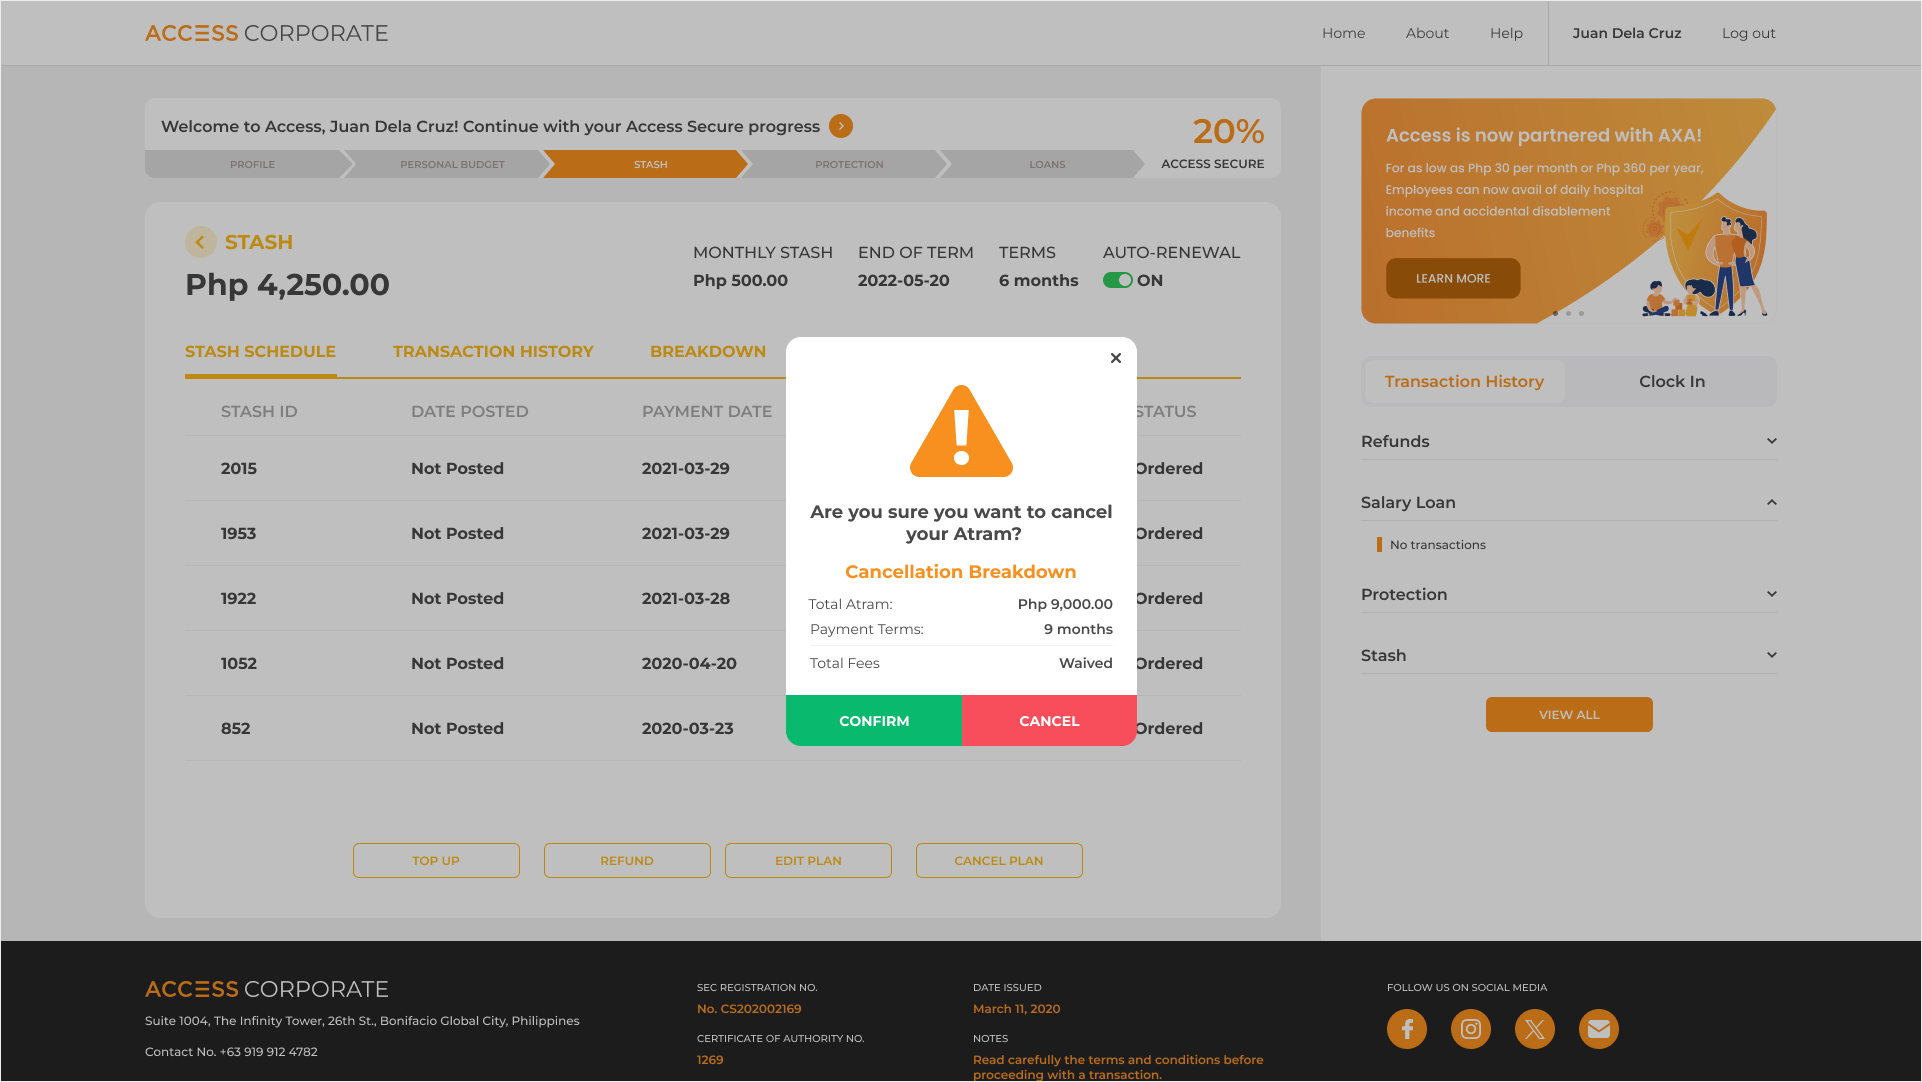Select the Help menu item

click(x=1505, y=33)
